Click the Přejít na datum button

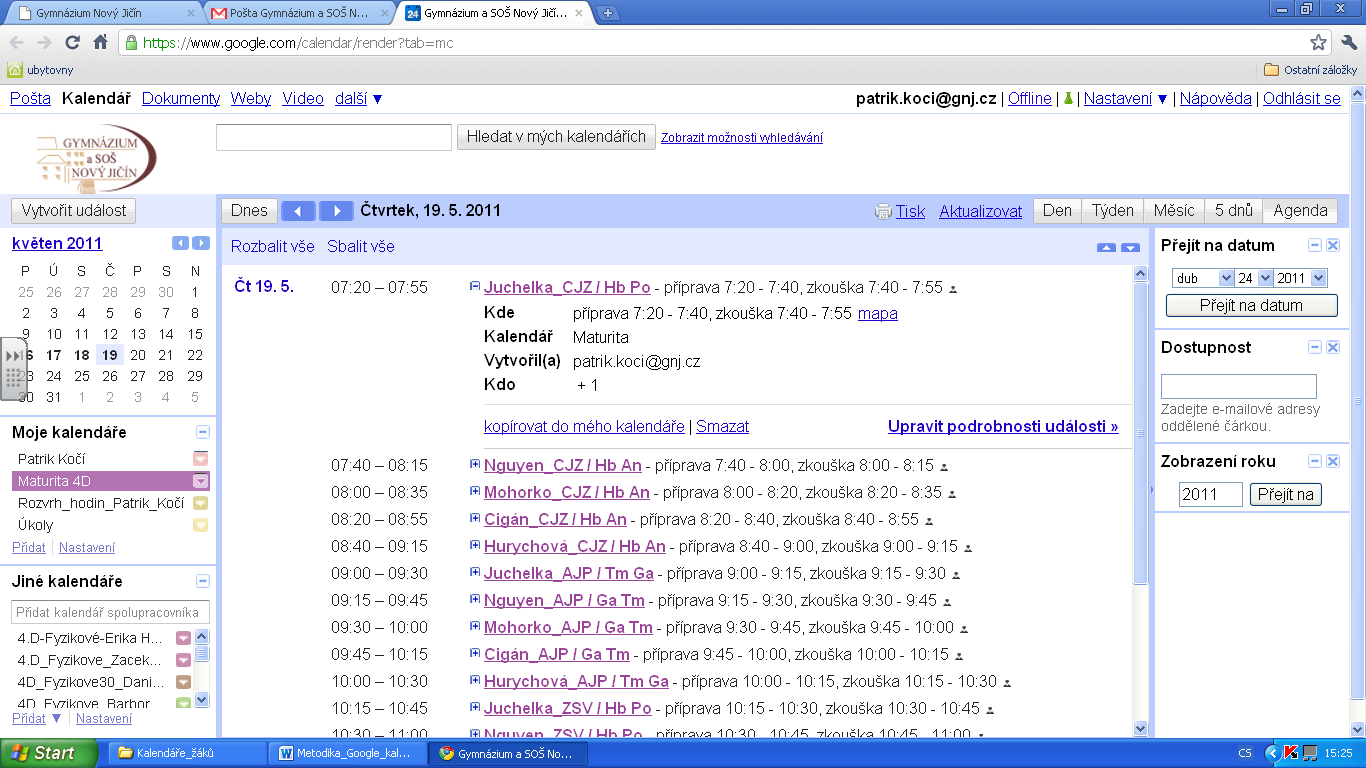point(1251,305)
